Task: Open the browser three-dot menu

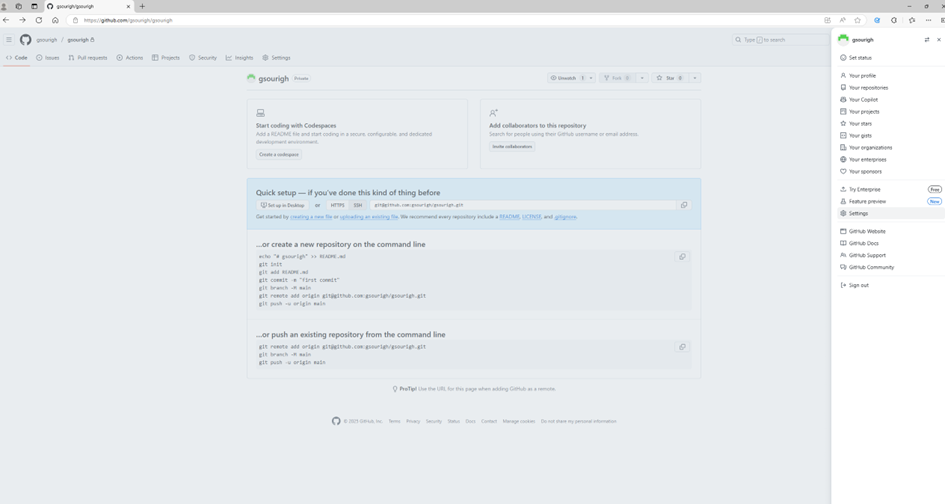Action: [x=928, y=20]
